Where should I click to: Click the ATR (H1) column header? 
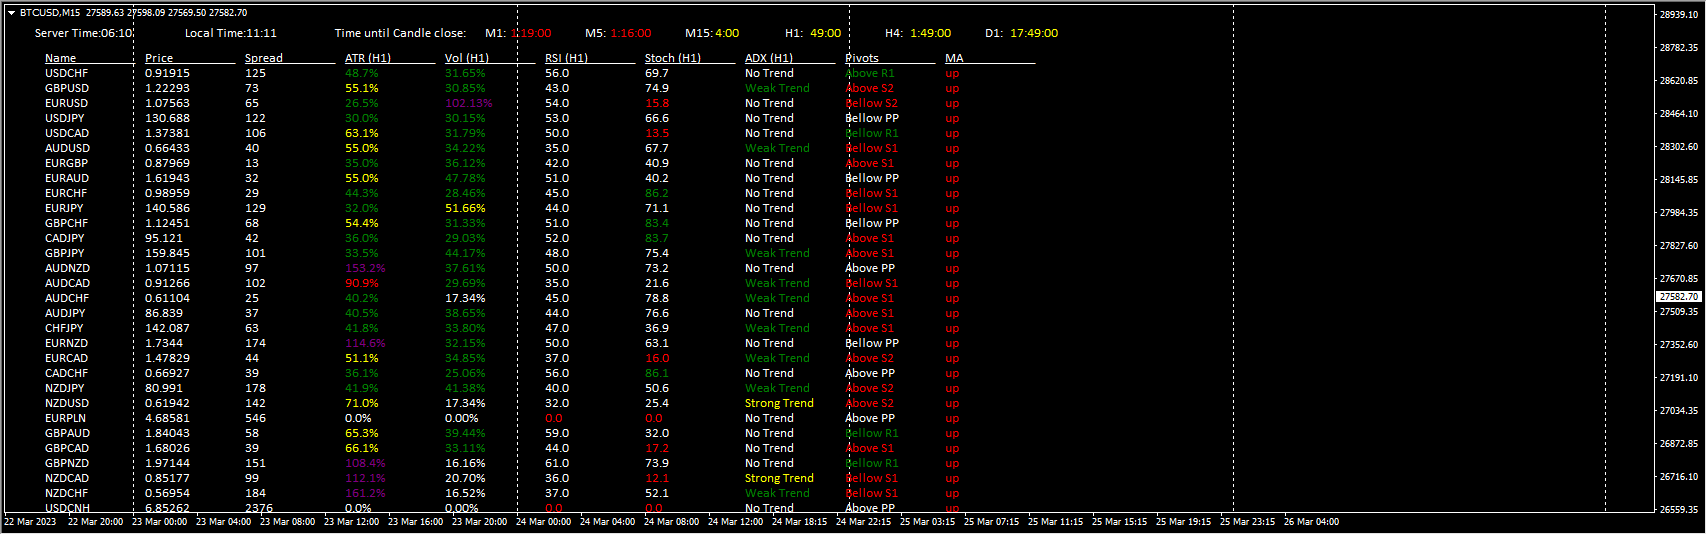coord(368,58)
